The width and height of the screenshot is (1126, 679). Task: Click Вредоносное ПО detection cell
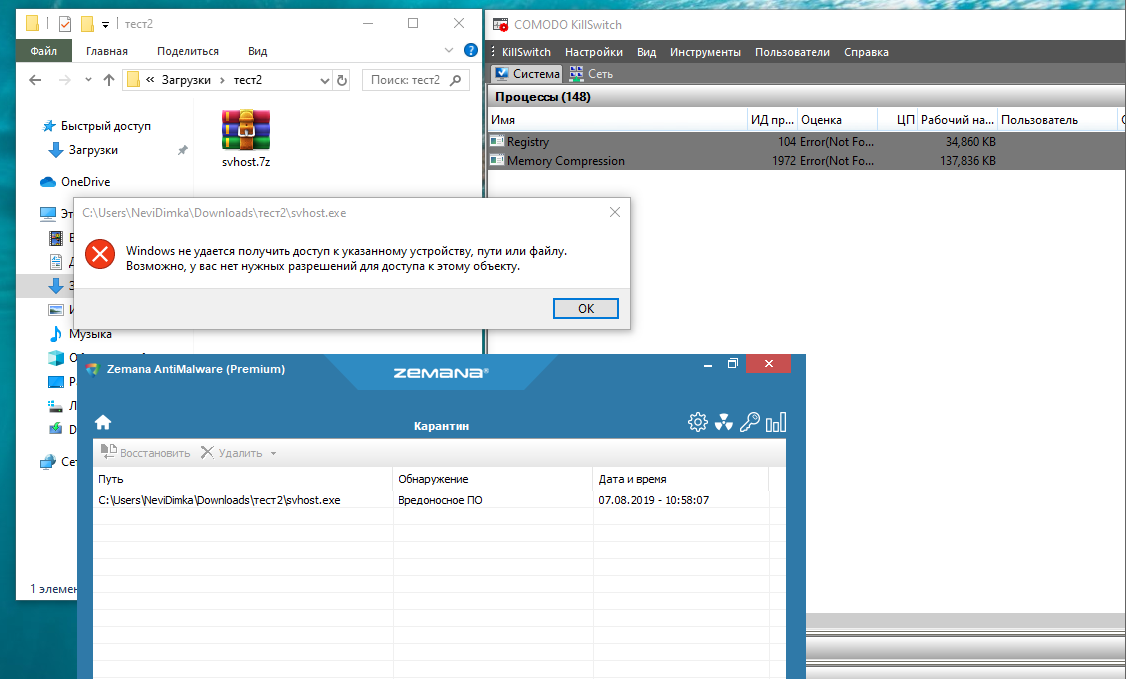click(x=440, y=500)
